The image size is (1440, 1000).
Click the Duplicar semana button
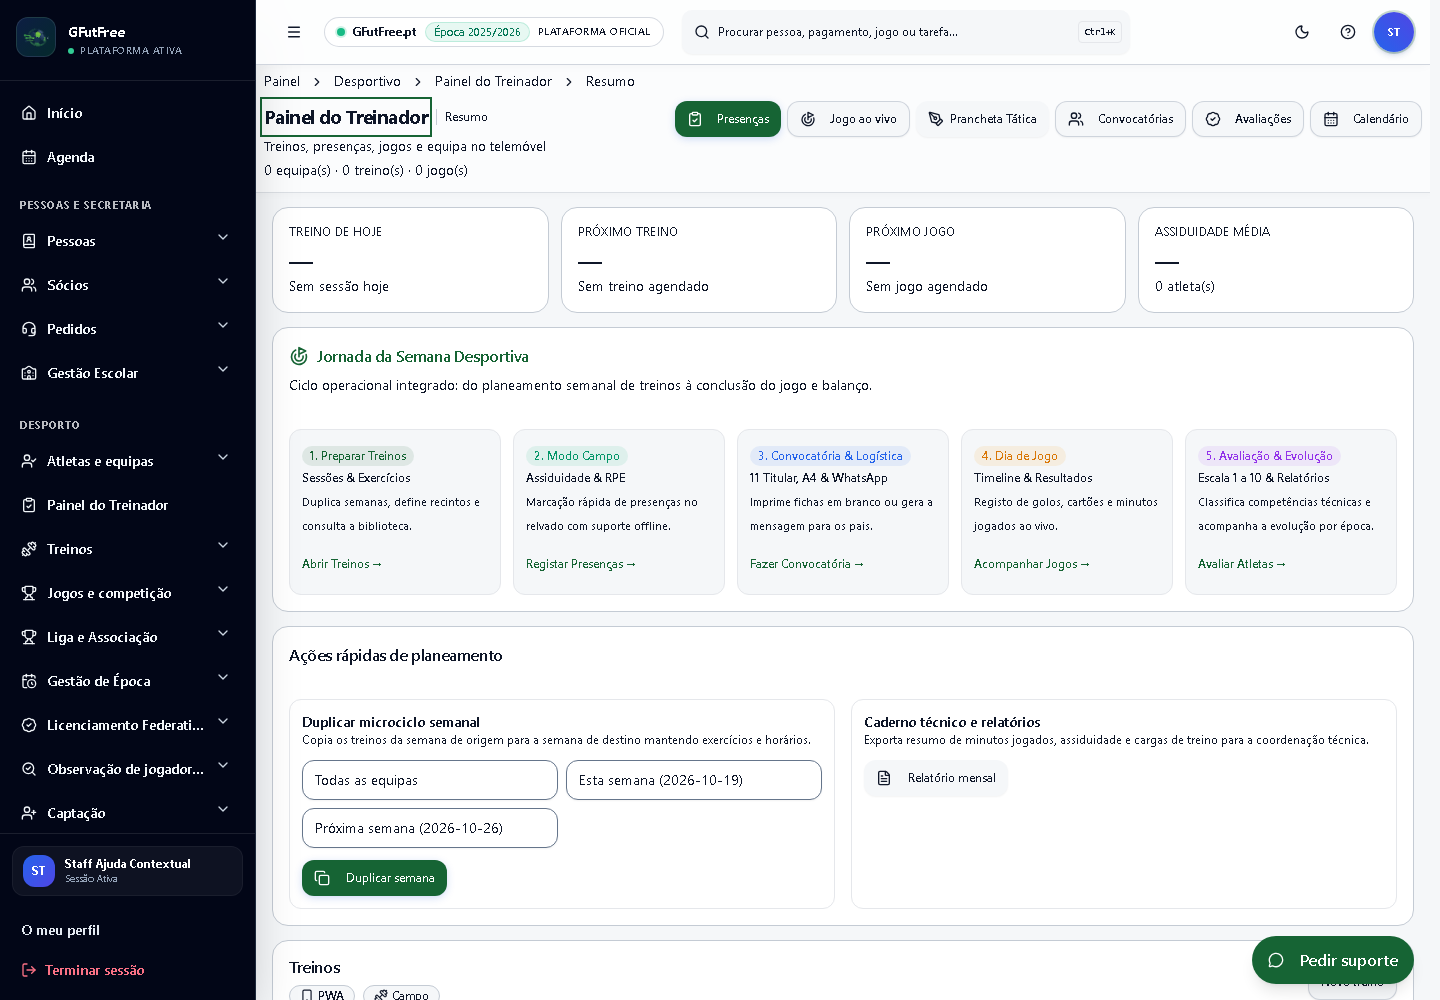coord(374,878)
